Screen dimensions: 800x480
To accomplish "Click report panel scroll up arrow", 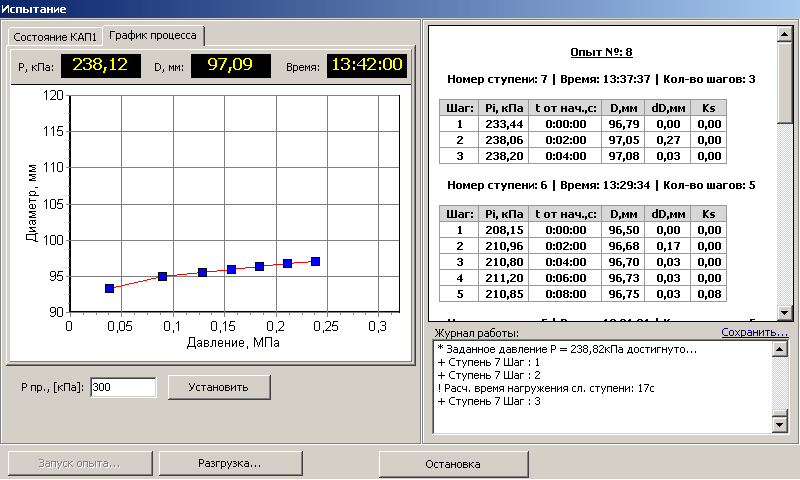I will pyautogui.click(x=784, y=32).
